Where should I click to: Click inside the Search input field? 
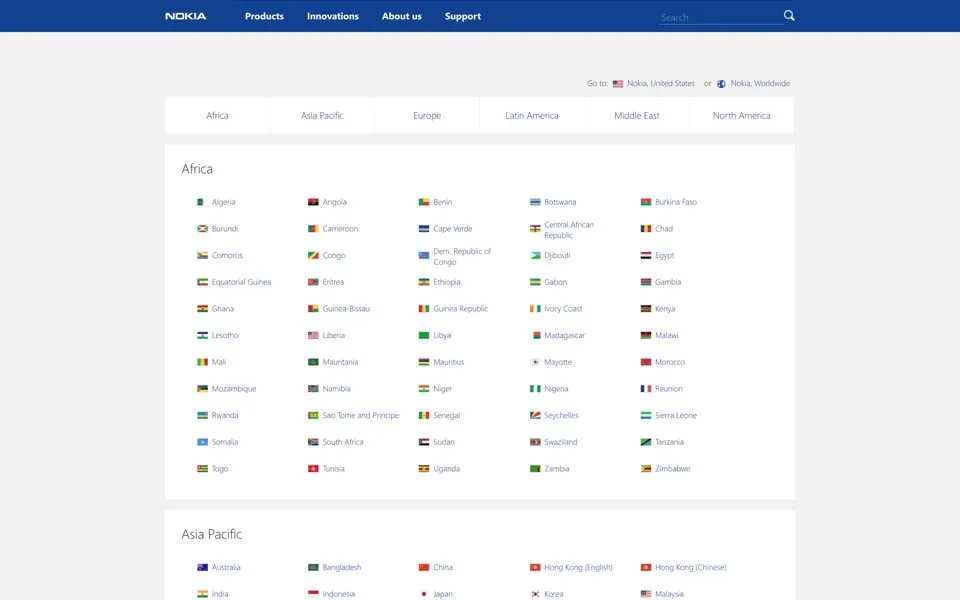[720, 17]
